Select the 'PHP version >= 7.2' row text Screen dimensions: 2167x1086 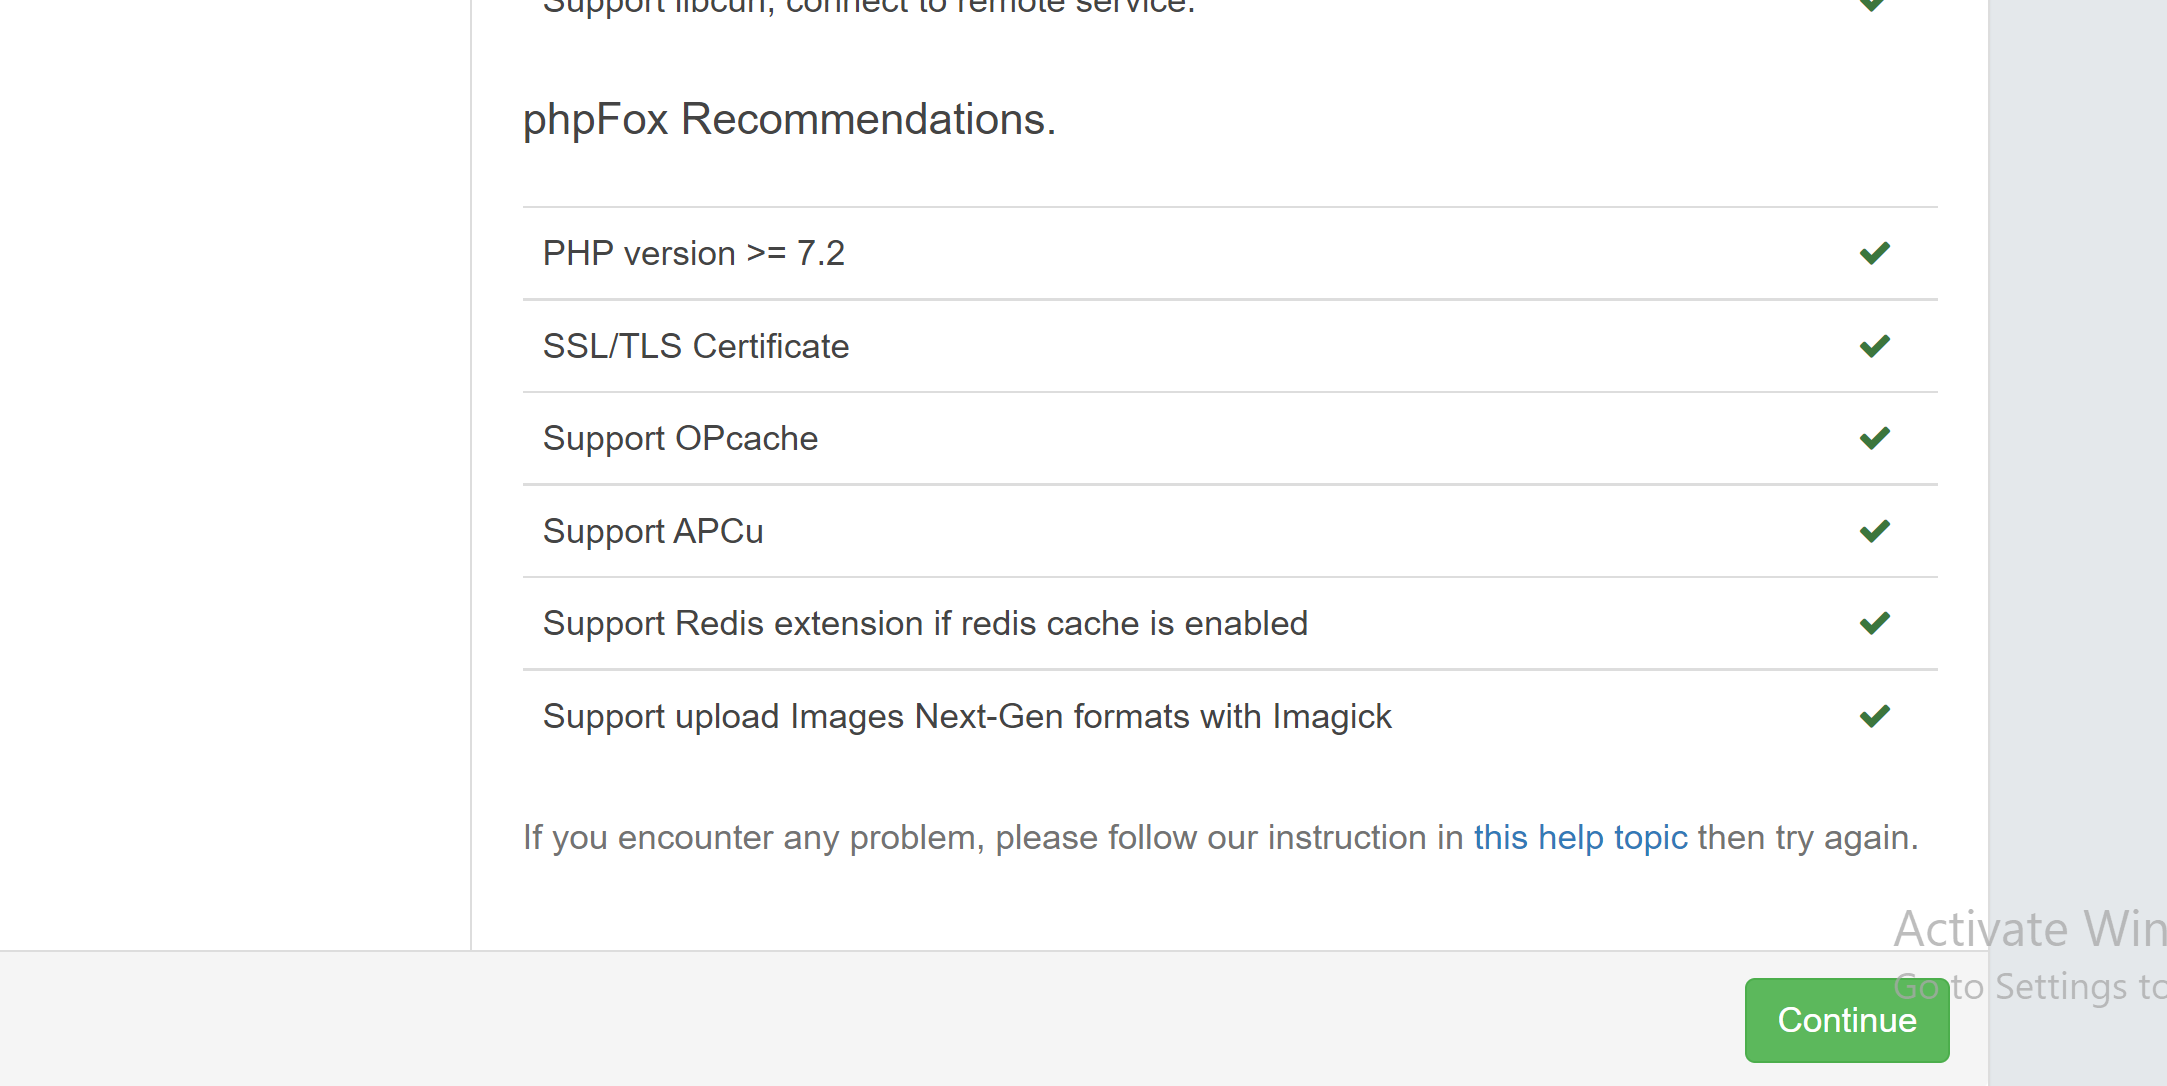tap(693, 253)
